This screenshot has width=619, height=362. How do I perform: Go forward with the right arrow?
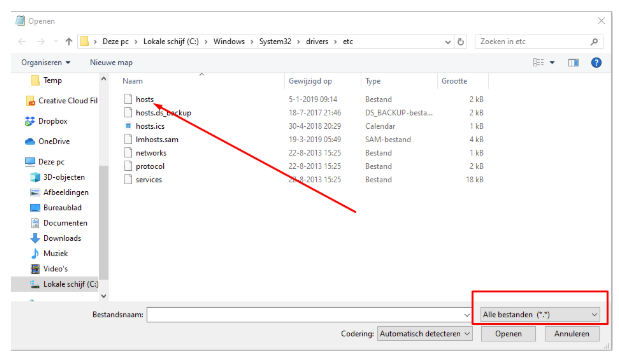pyautogui.click(x=40, y=41)
